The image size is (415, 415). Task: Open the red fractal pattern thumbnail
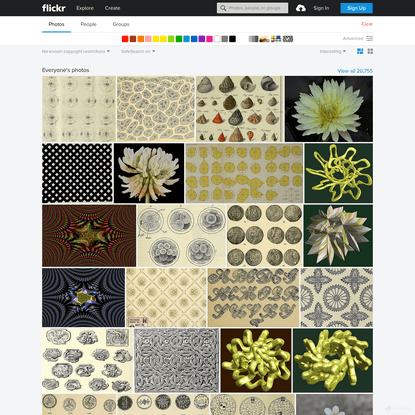pyautogui.click(x=89, y=236)
